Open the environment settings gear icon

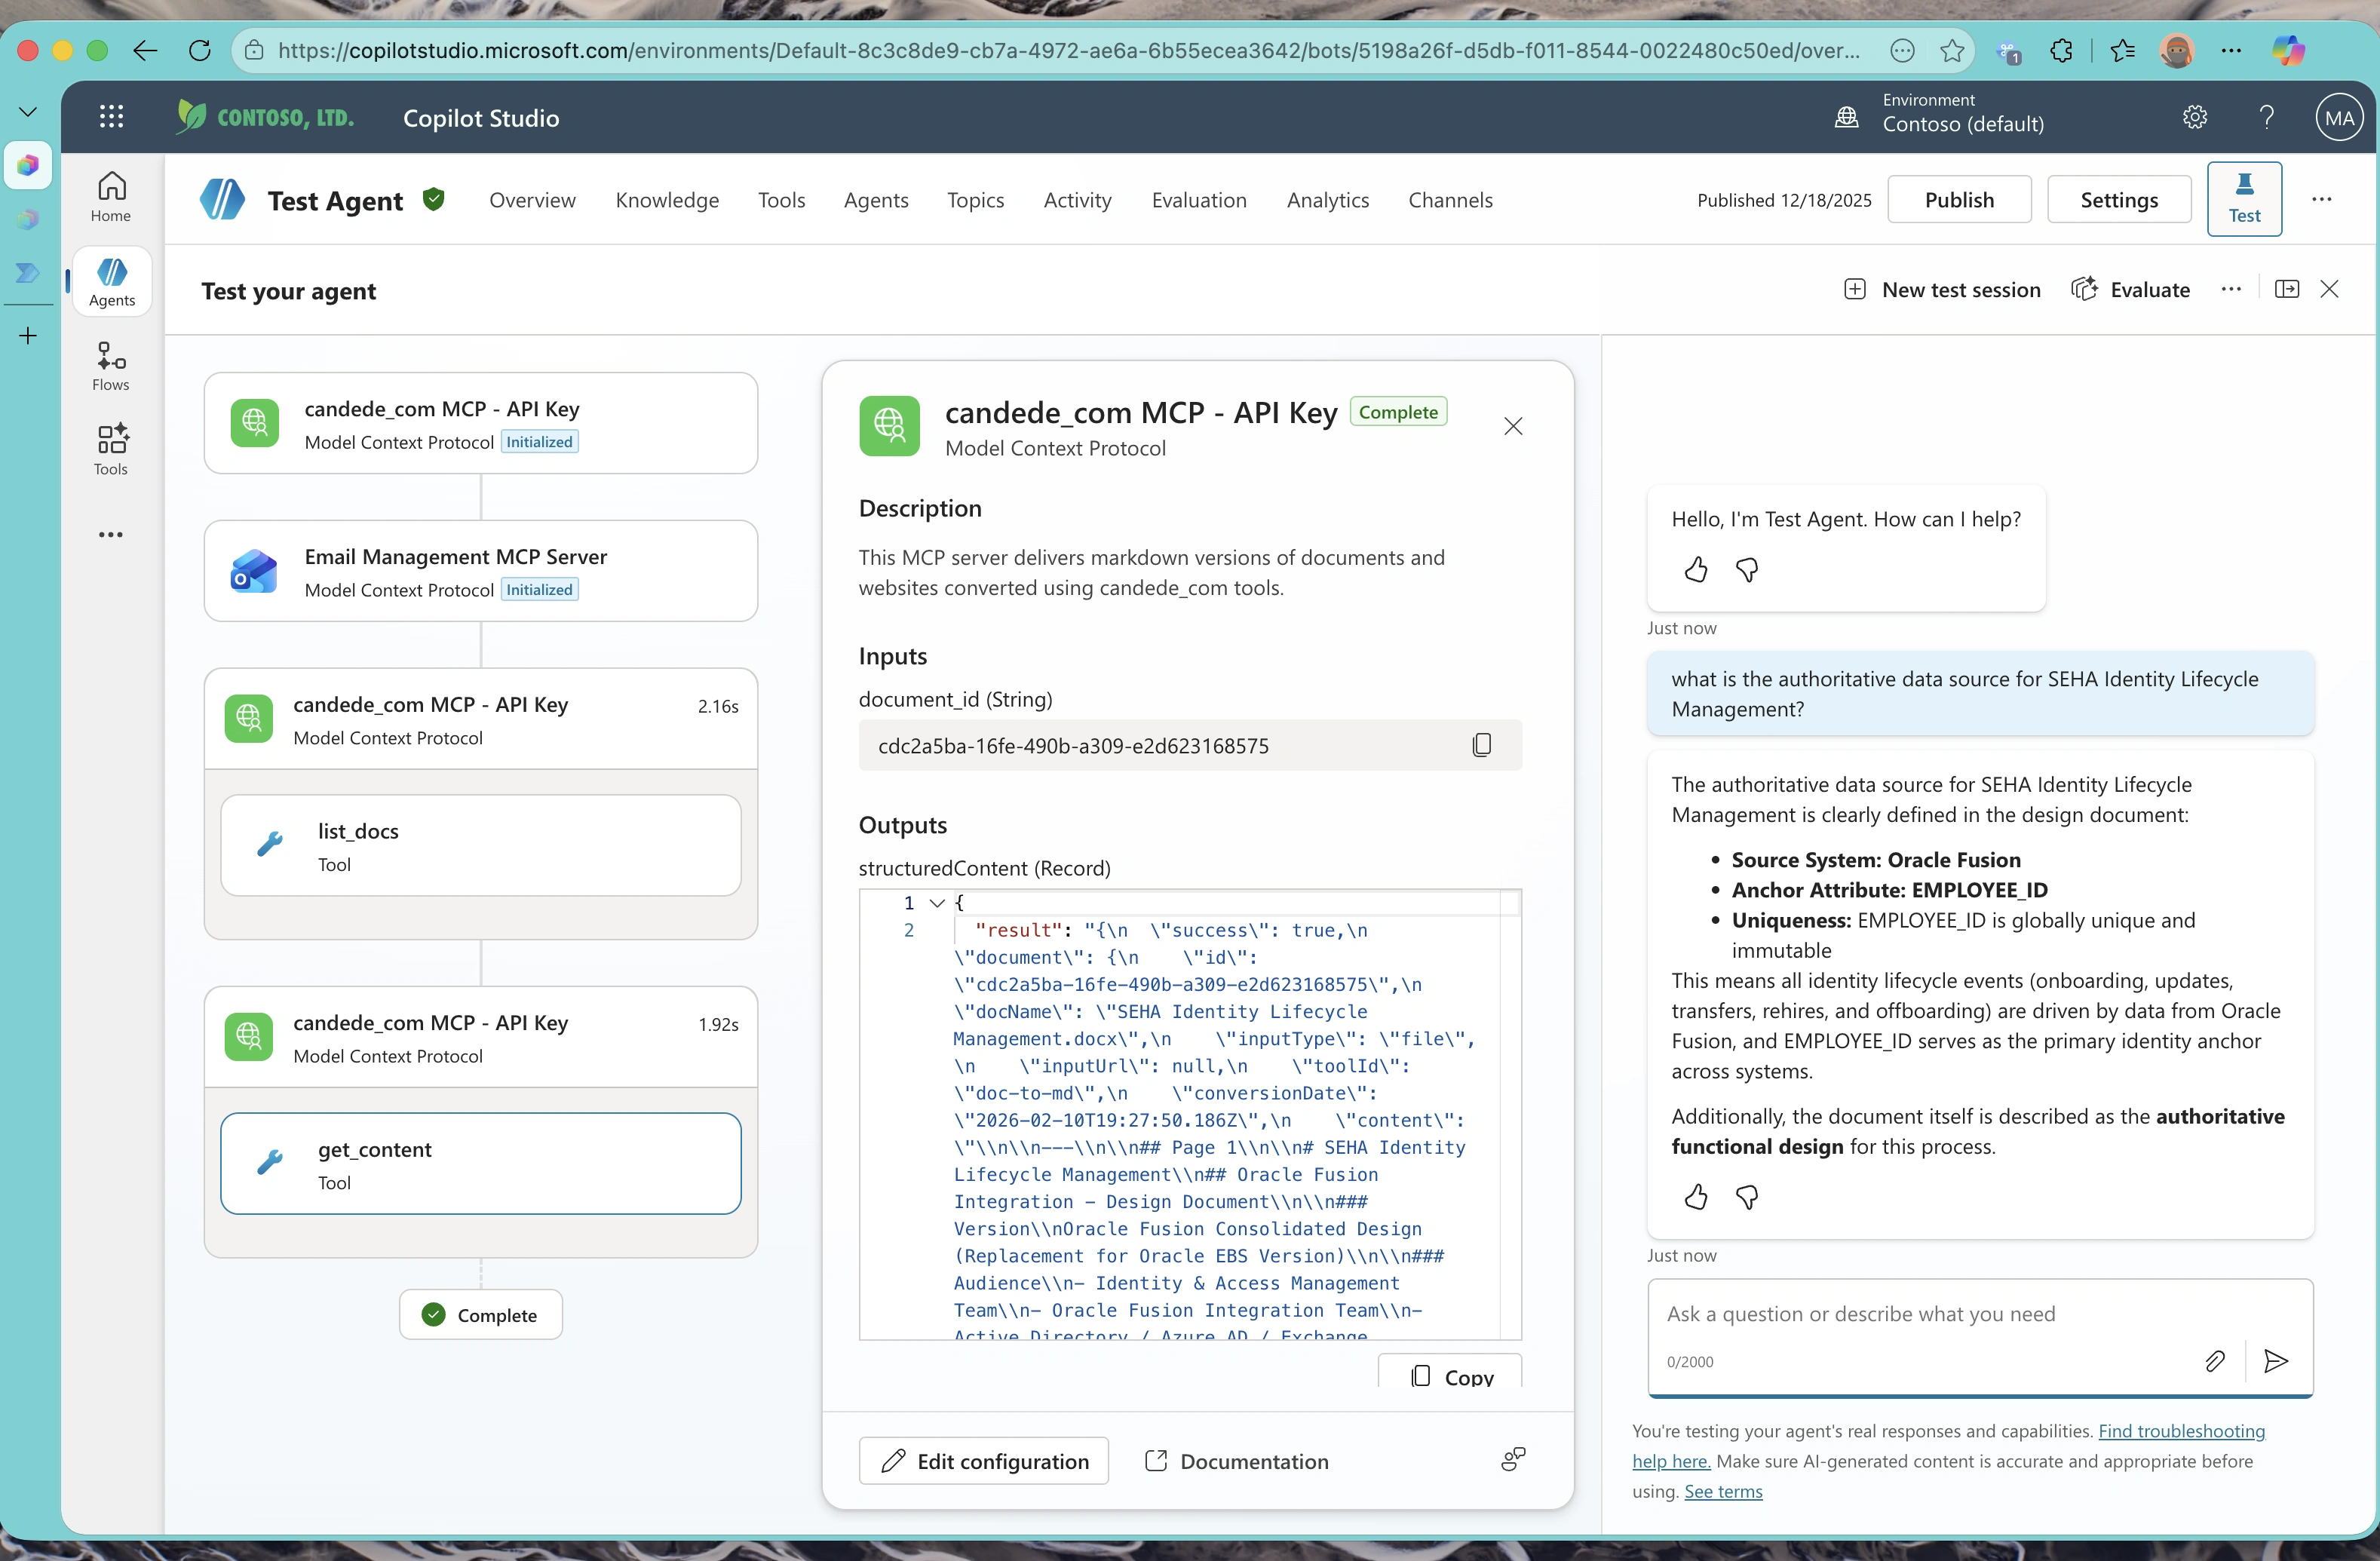2194,117
